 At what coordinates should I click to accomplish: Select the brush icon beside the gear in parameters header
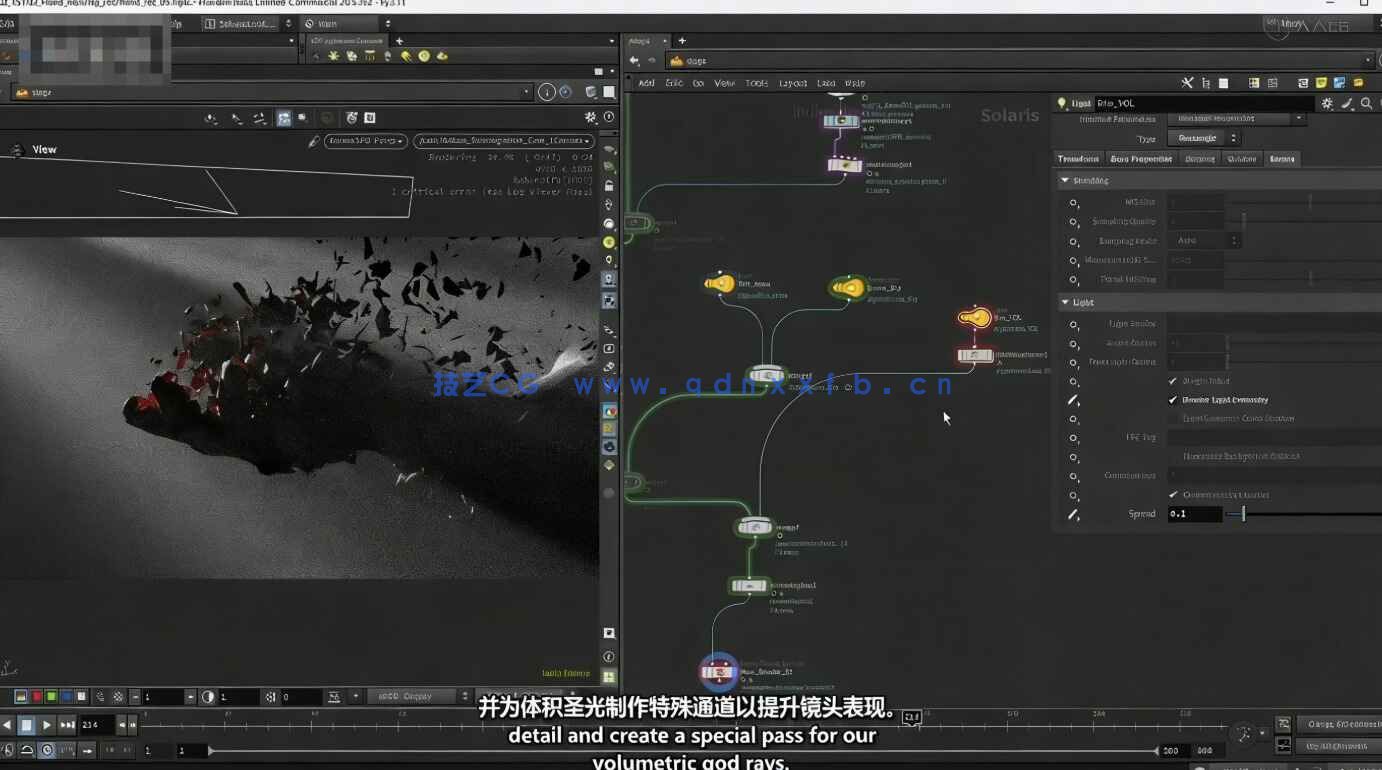coord(1346,104)
